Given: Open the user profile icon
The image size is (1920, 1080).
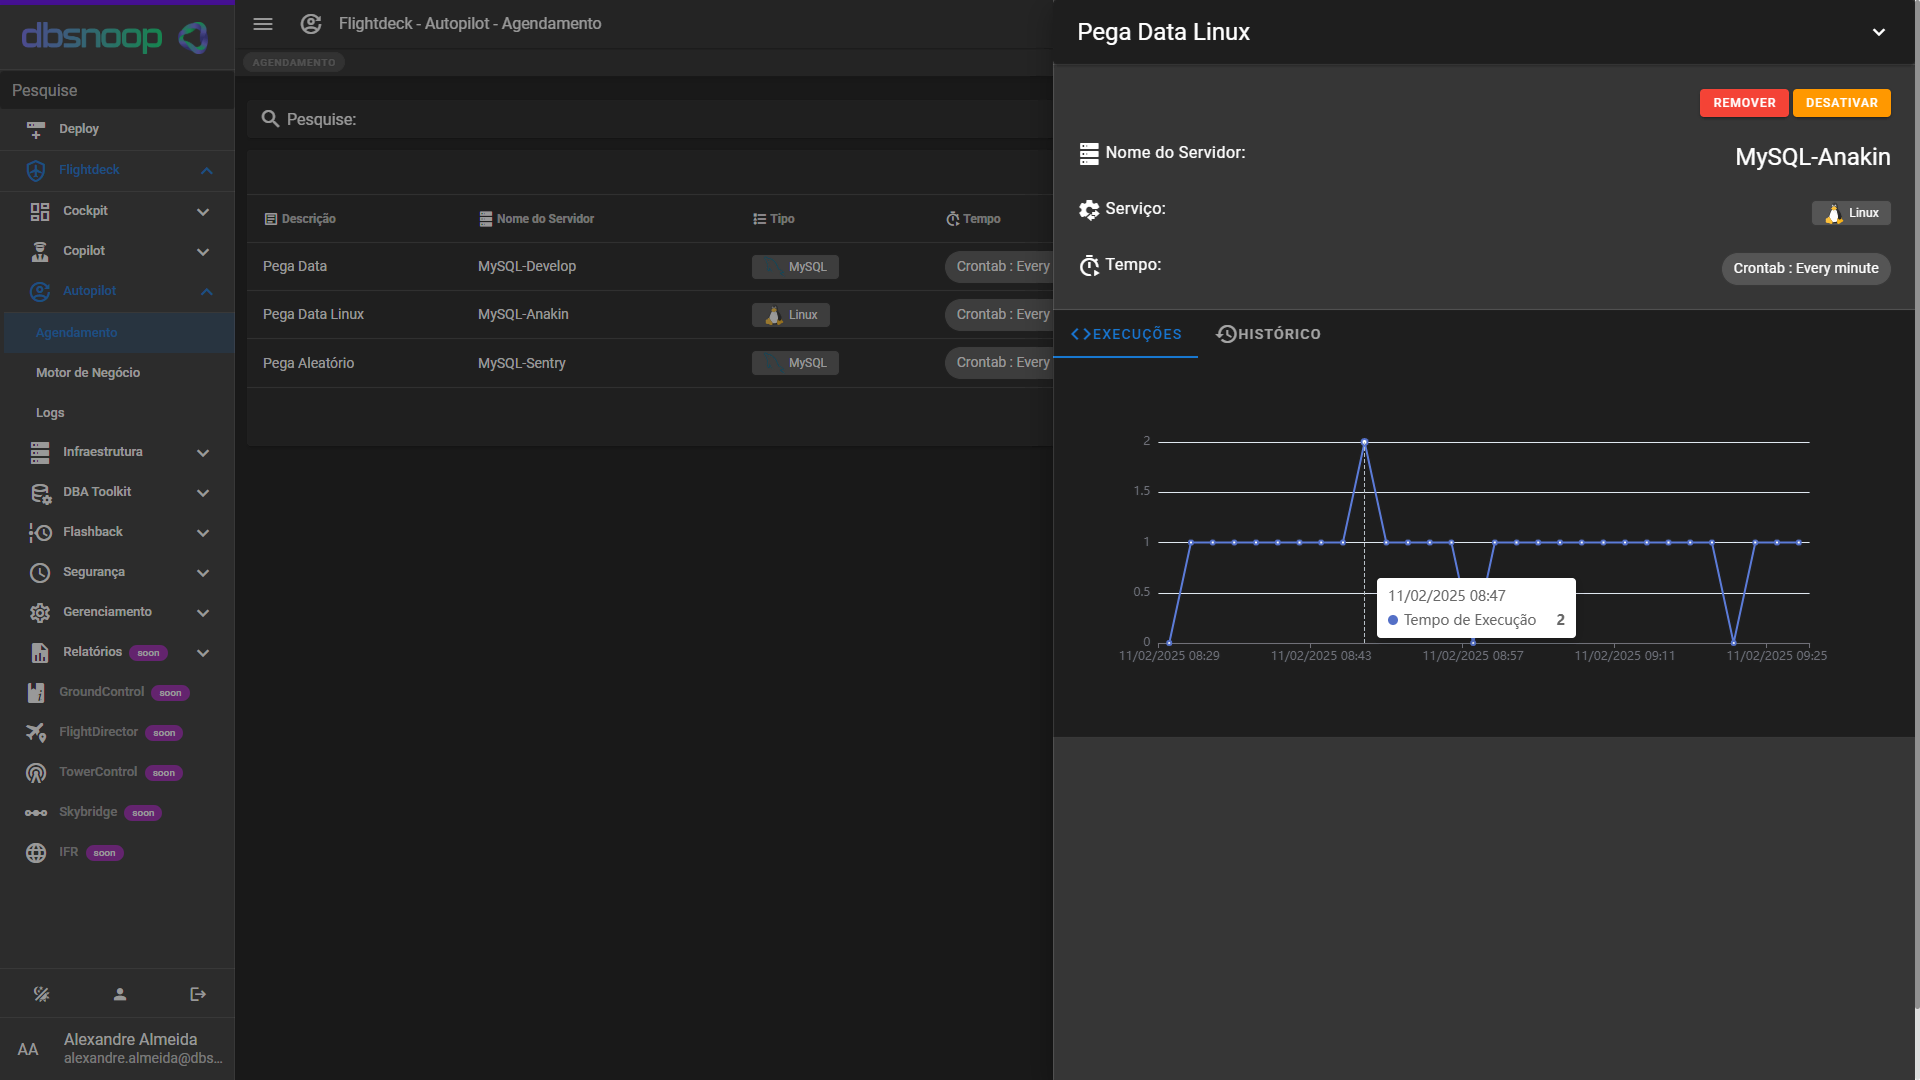Looking at the screenshot, I should [120, 994].
